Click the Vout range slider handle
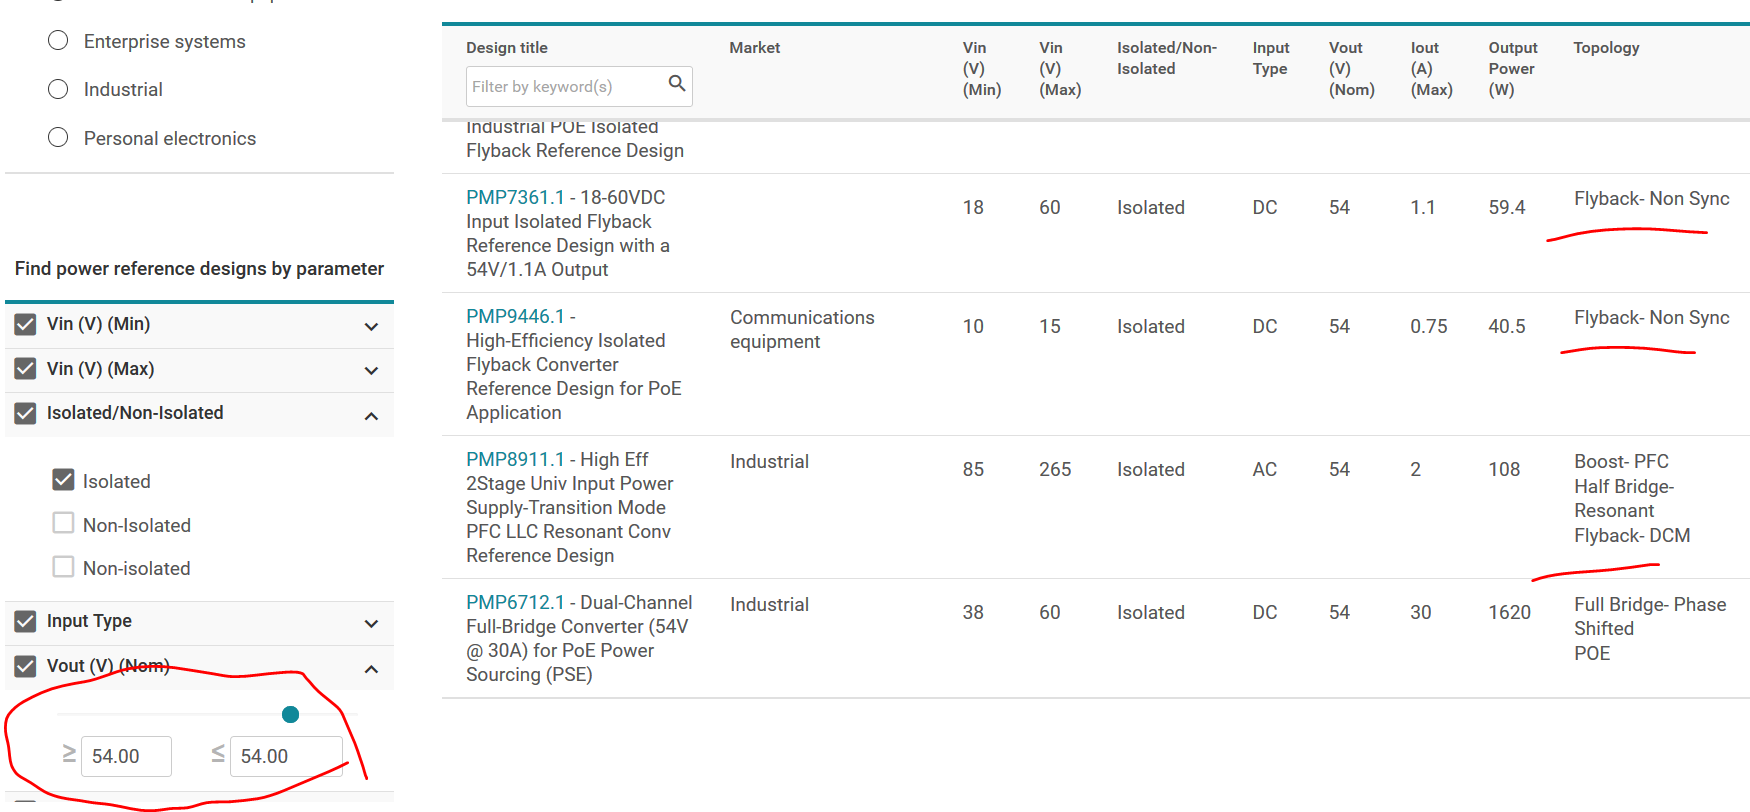 (x=291, y=714)
